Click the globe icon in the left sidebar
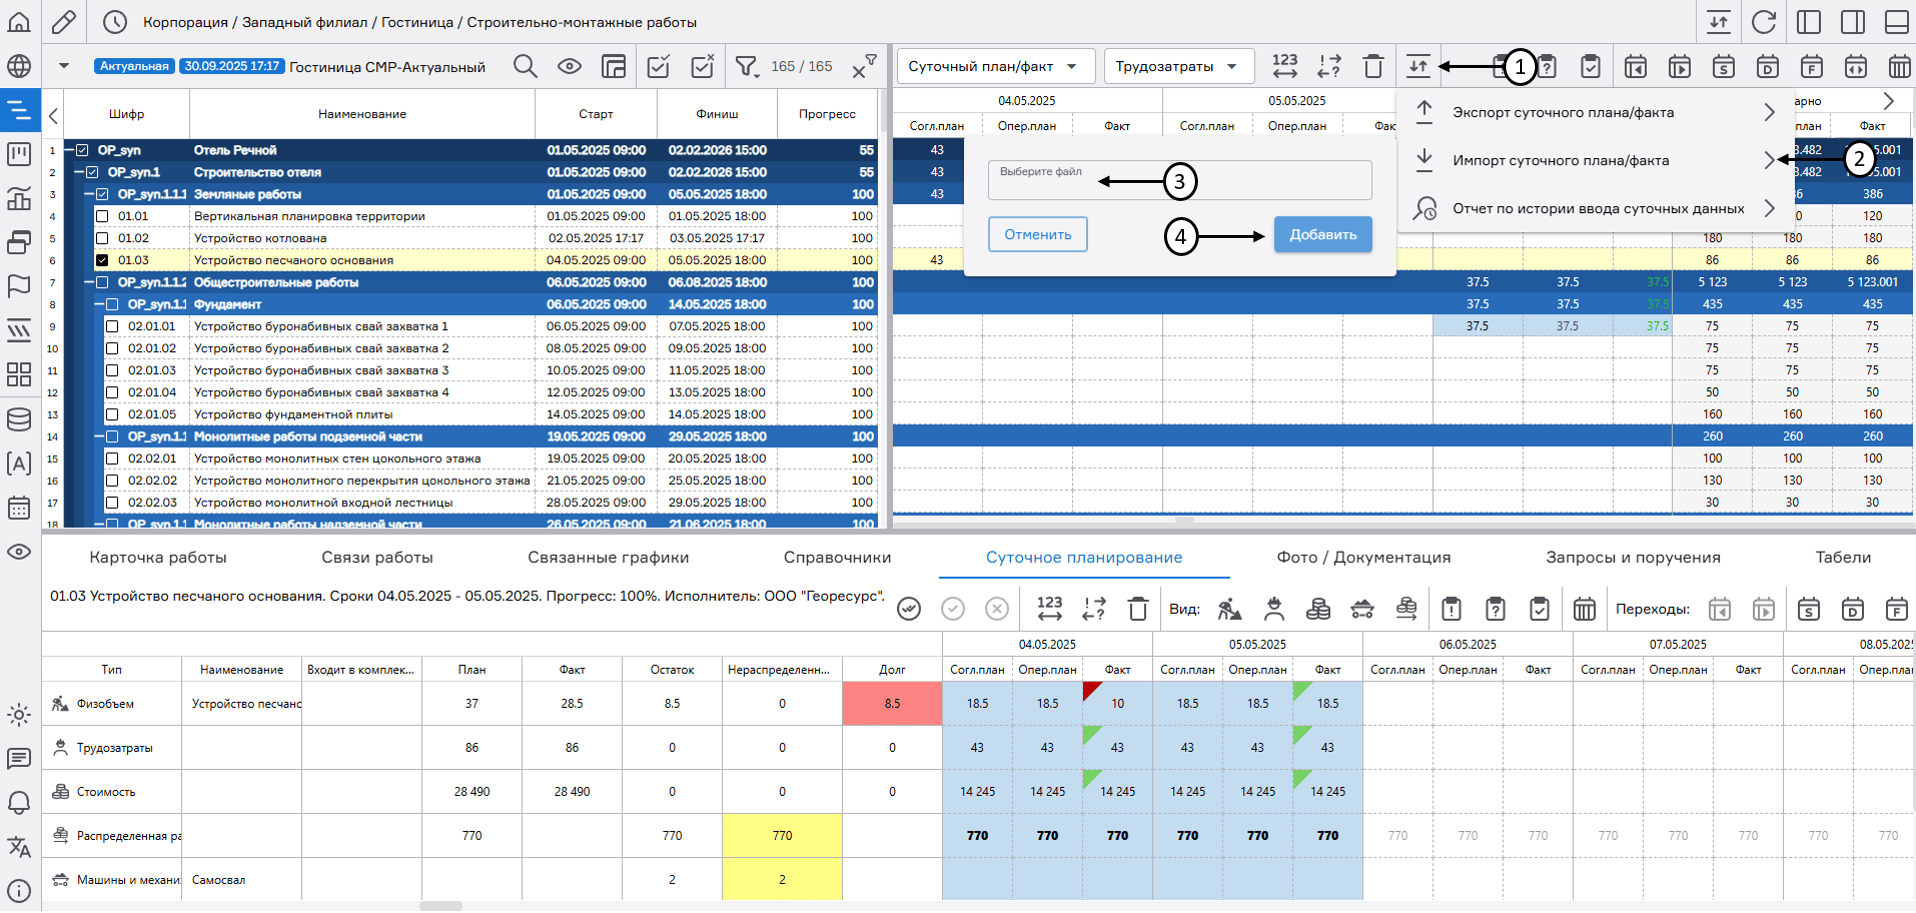1916x913 pixels. (19, 66)
